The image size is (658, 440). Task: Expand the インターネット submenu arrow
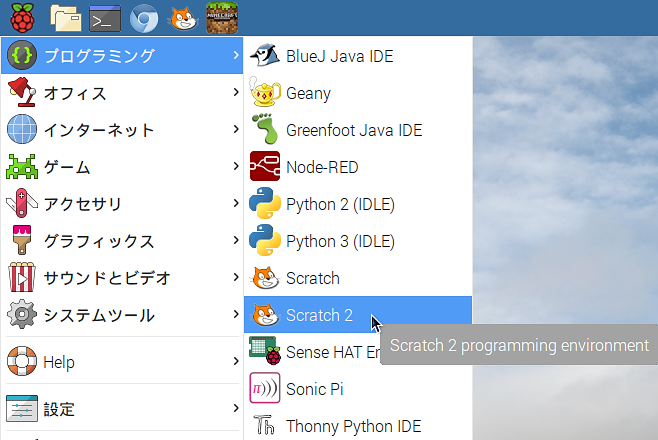[236, 129]
